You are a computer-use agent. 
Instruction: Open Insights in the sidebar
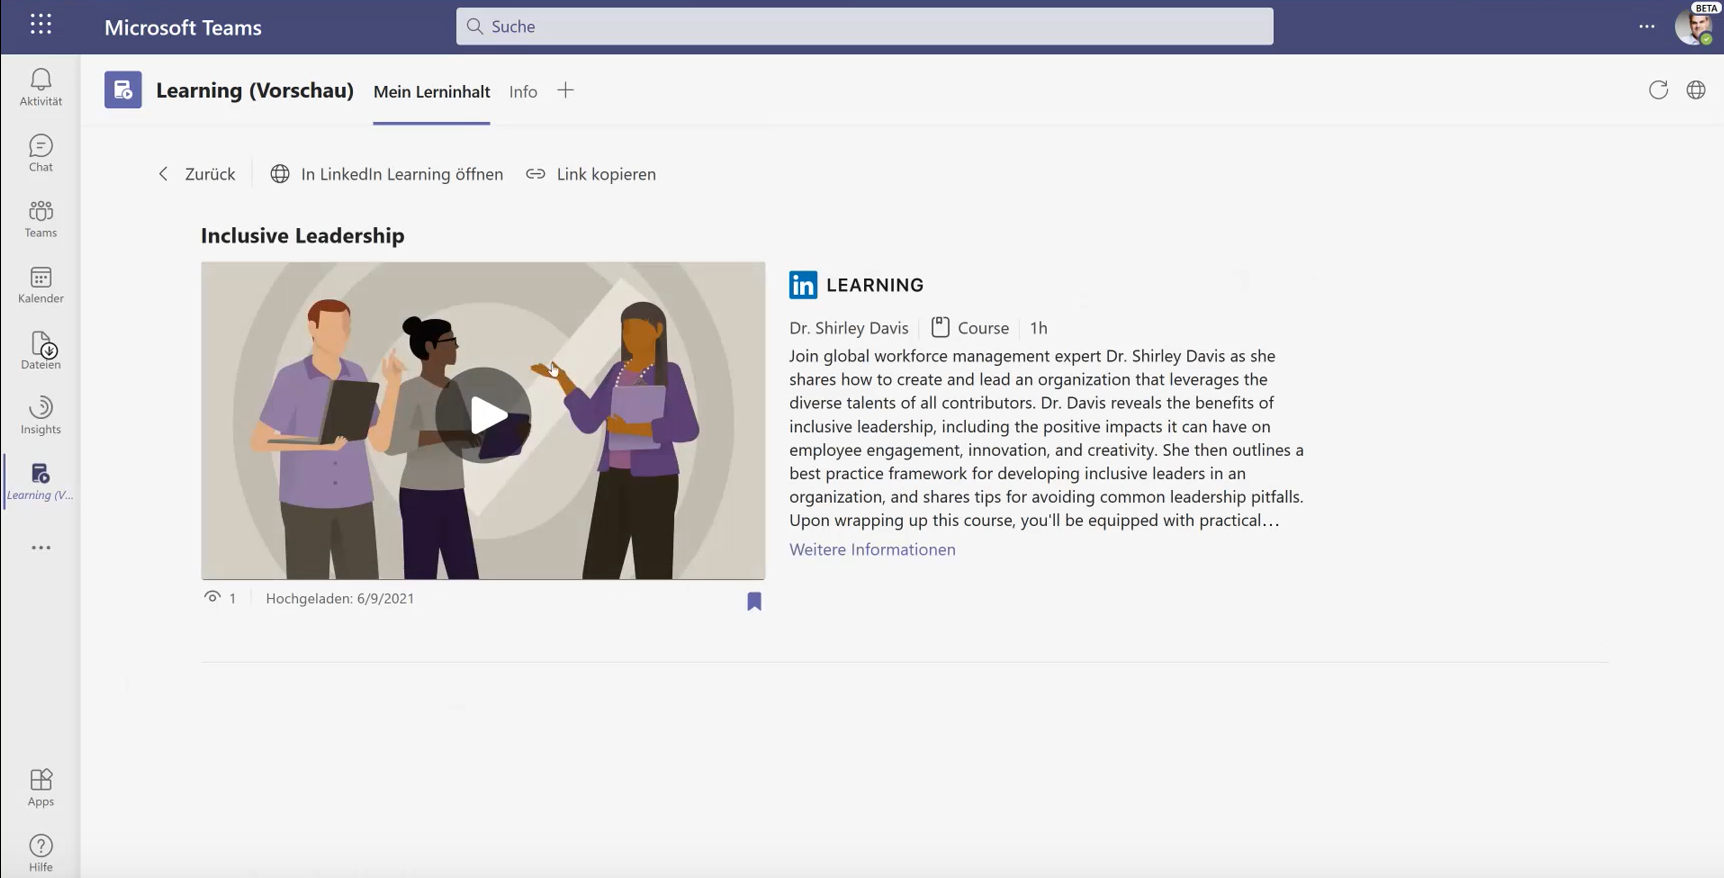click(x=41, y=416)
